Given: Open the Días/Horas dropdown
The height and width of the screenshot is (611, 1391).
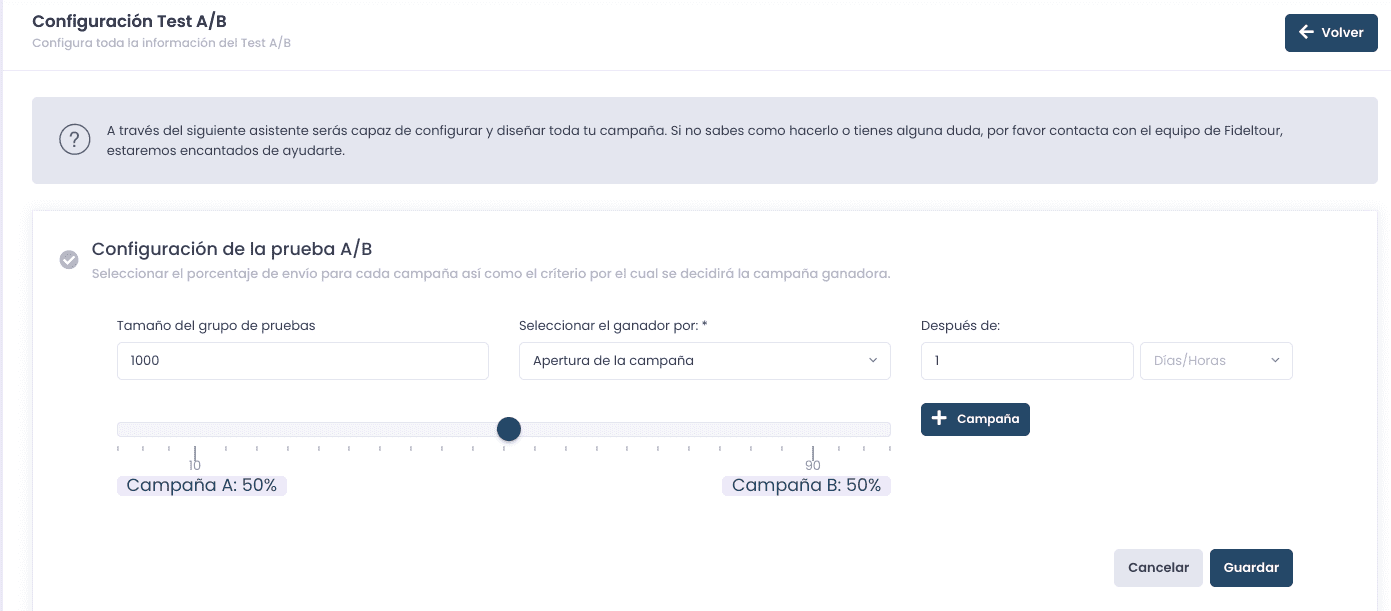Looking at the screenshot, I should click(x=1216, y=361).
